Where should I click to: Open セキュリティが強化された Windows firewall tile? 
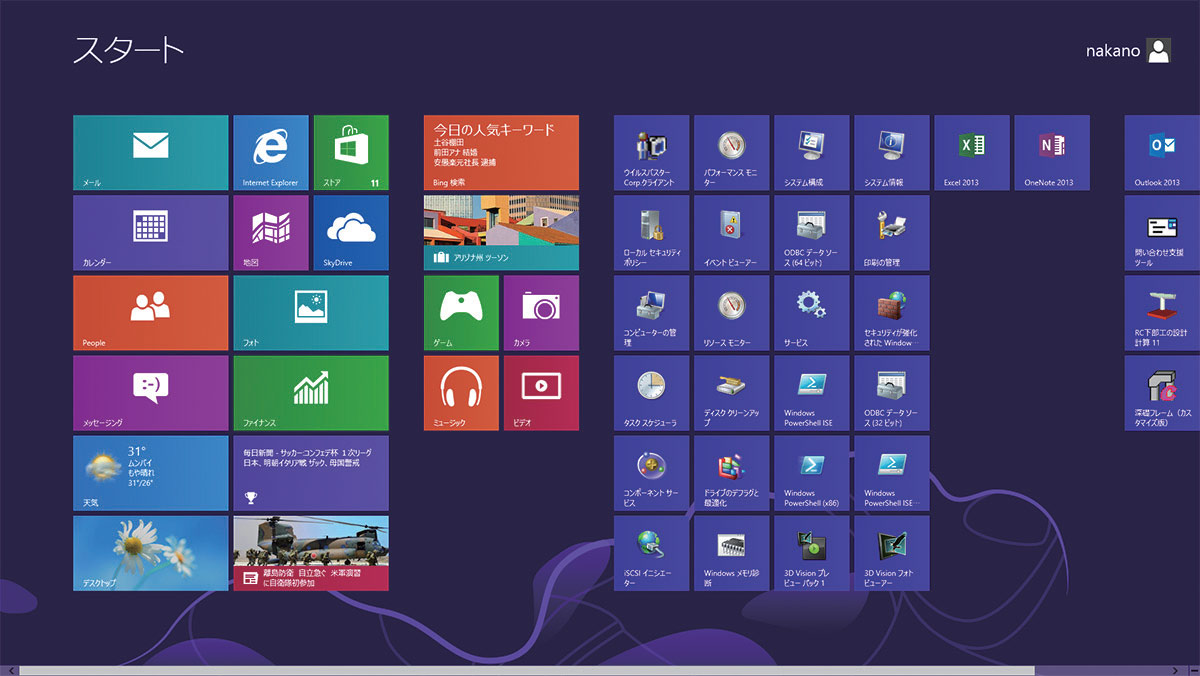tap(892, 312)
